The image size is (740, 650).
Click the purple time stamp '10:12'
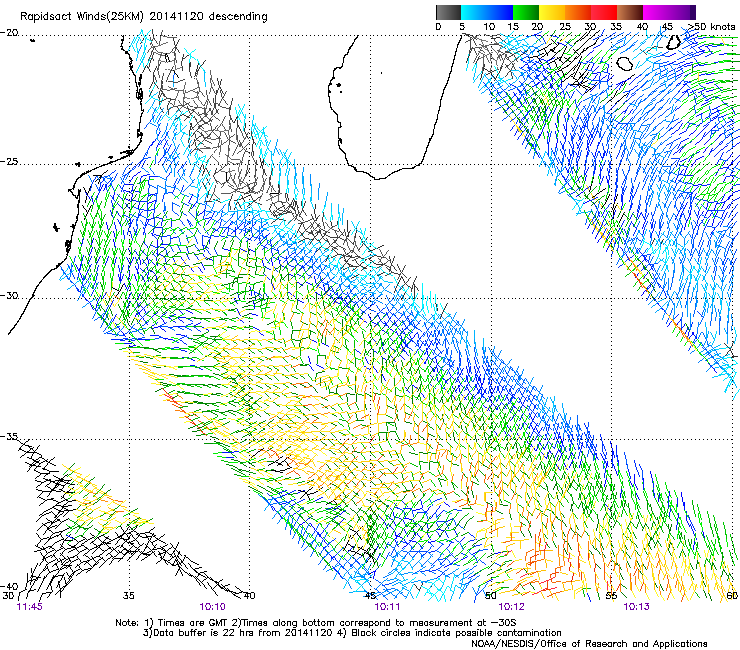[x=512, y=607]
